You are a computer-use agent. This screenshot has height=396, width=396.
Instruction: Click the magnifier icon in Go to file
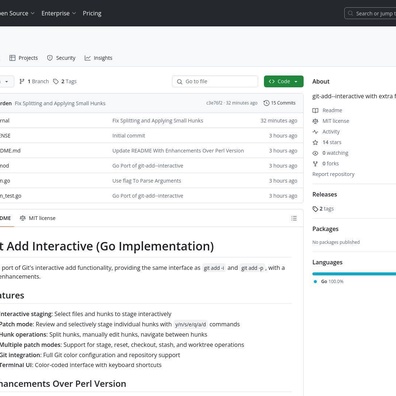[179, 81]
